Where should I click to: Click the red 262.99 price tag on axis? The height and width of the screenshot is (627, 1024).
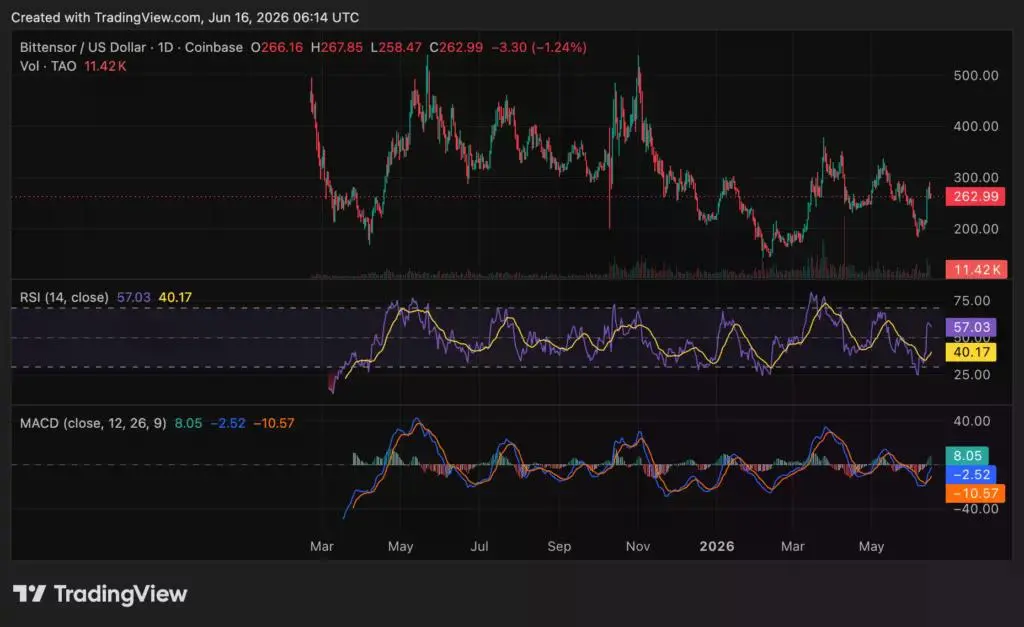tap(976, 197)
